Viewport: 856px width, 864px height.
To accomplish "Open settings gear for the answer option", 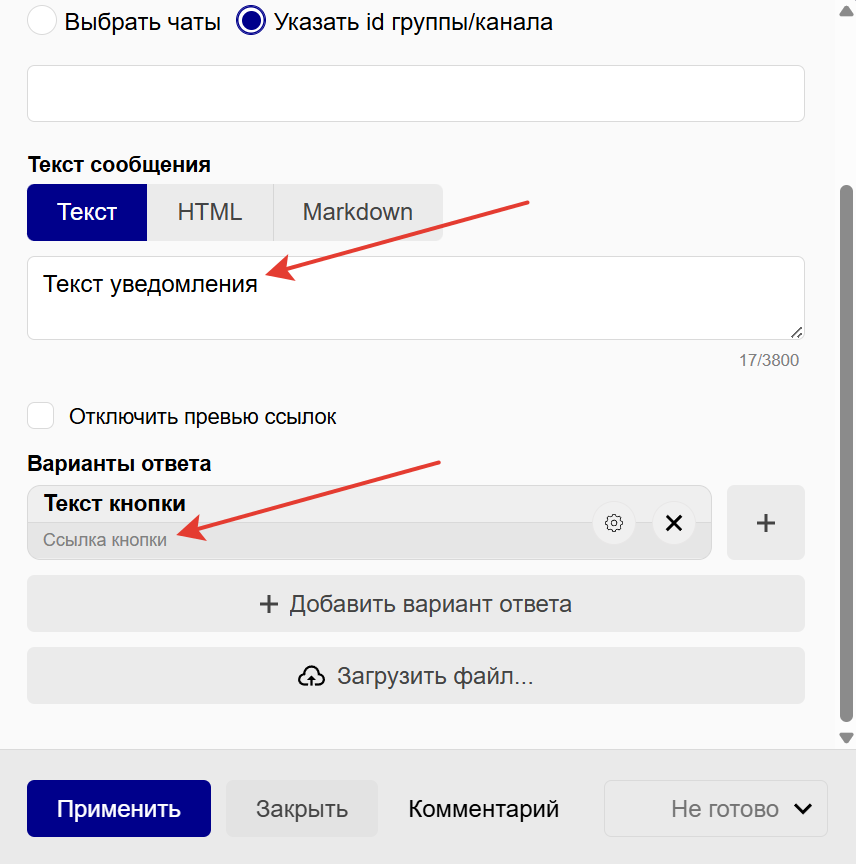I will coord(614,522).
